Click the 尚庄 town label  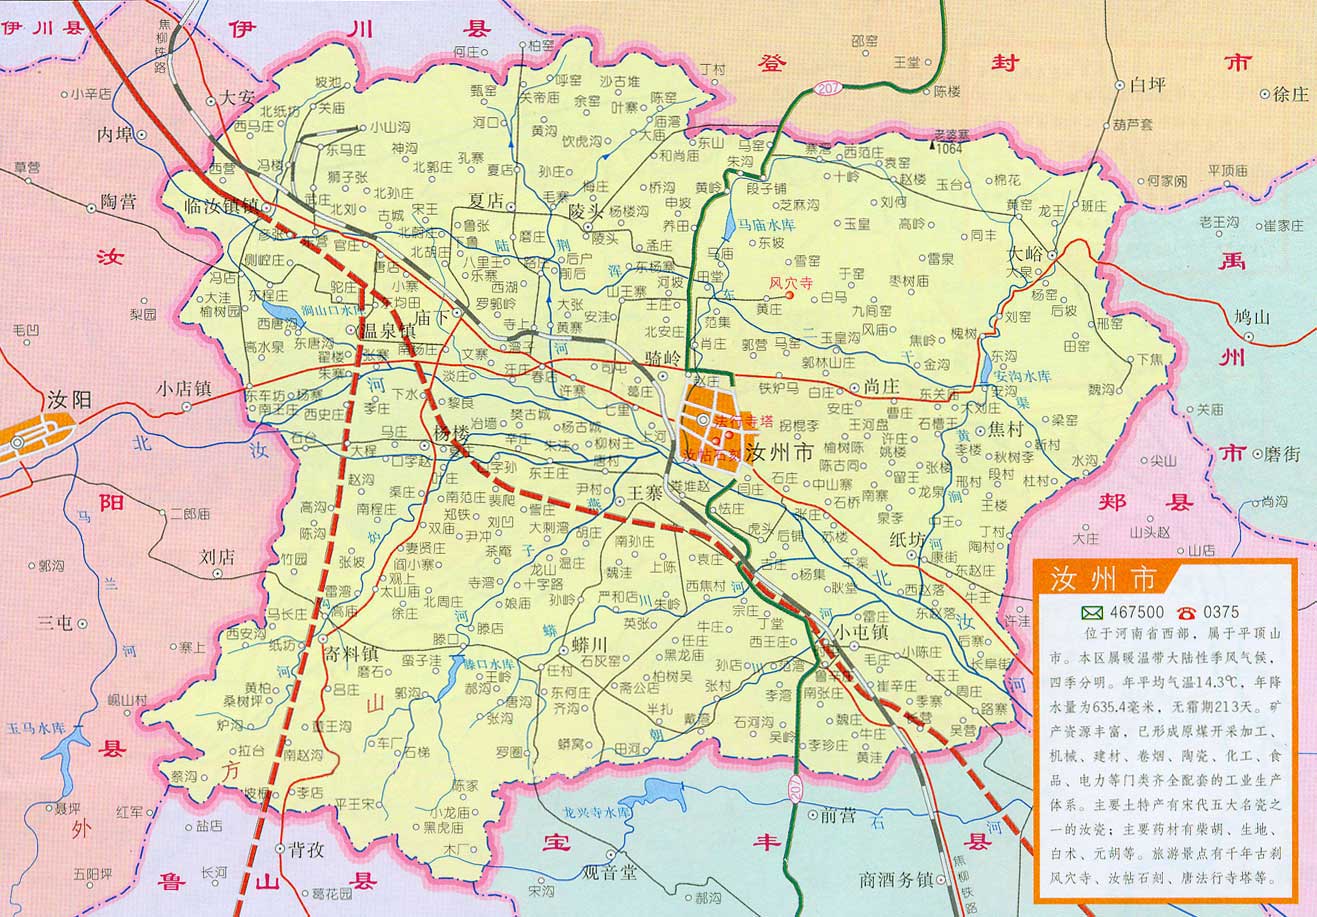(881, 386)
